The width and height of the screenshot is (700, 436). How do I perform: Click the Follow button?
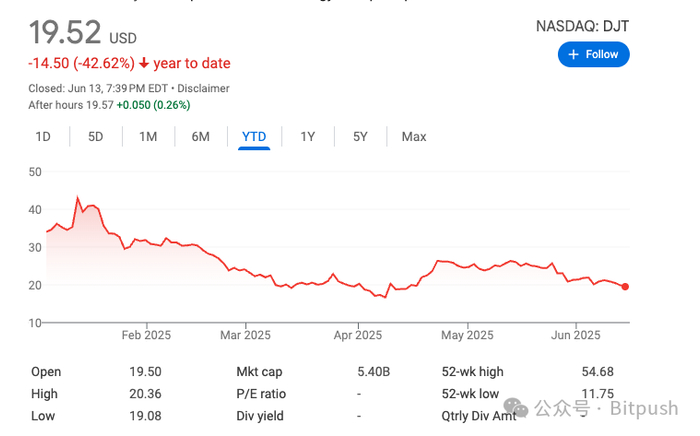593,54
